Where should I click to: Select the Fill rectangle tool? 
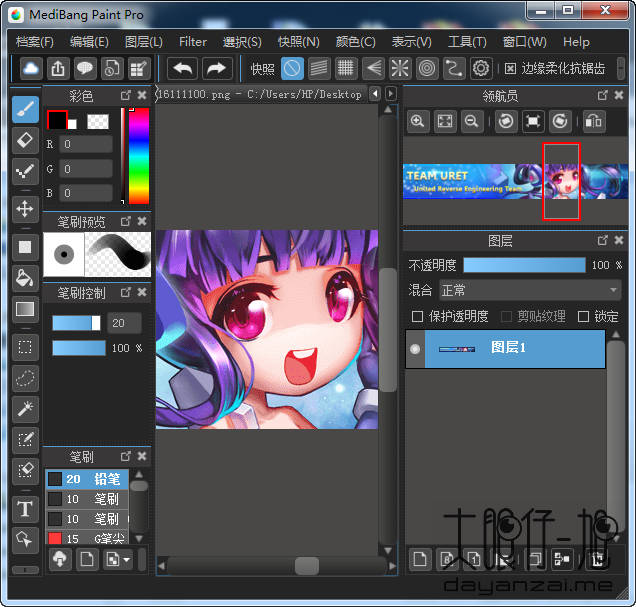pos(25,247)
